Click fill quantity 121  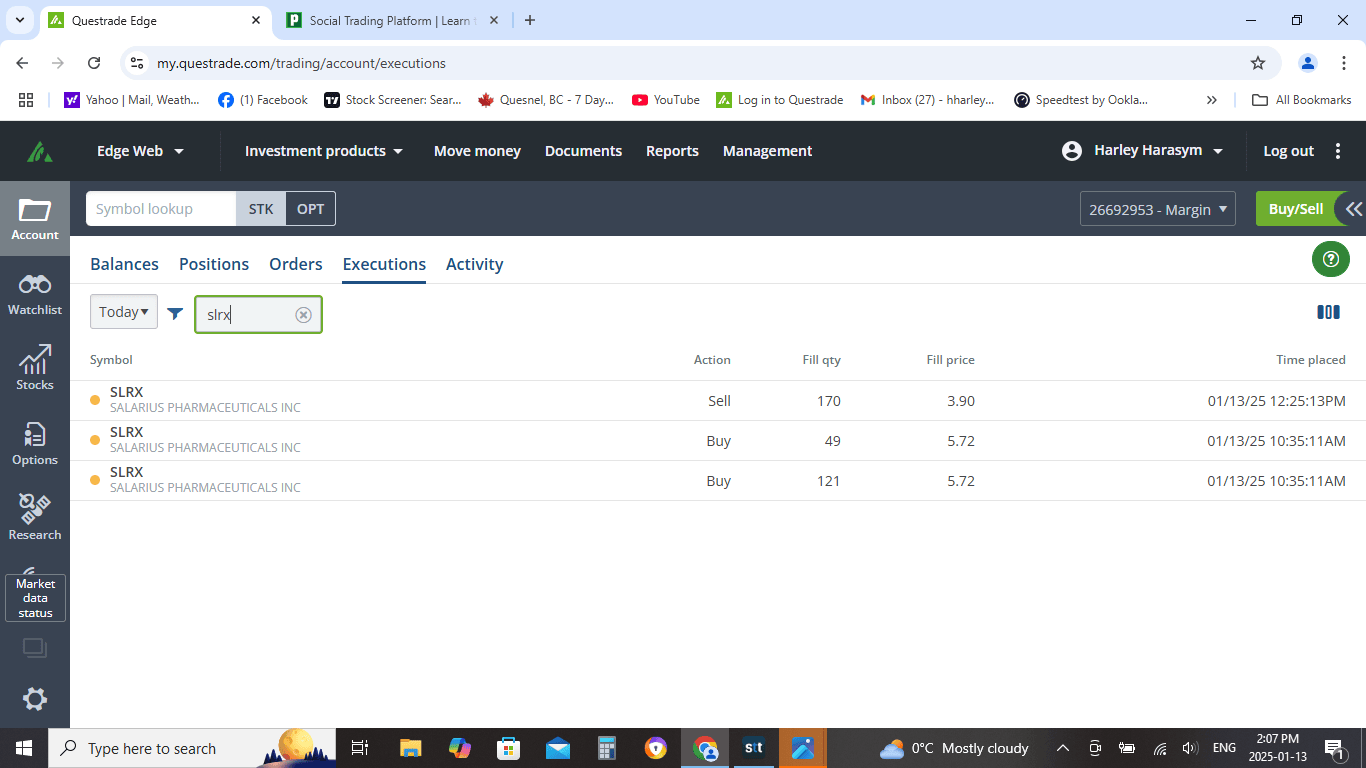point(828,481)
